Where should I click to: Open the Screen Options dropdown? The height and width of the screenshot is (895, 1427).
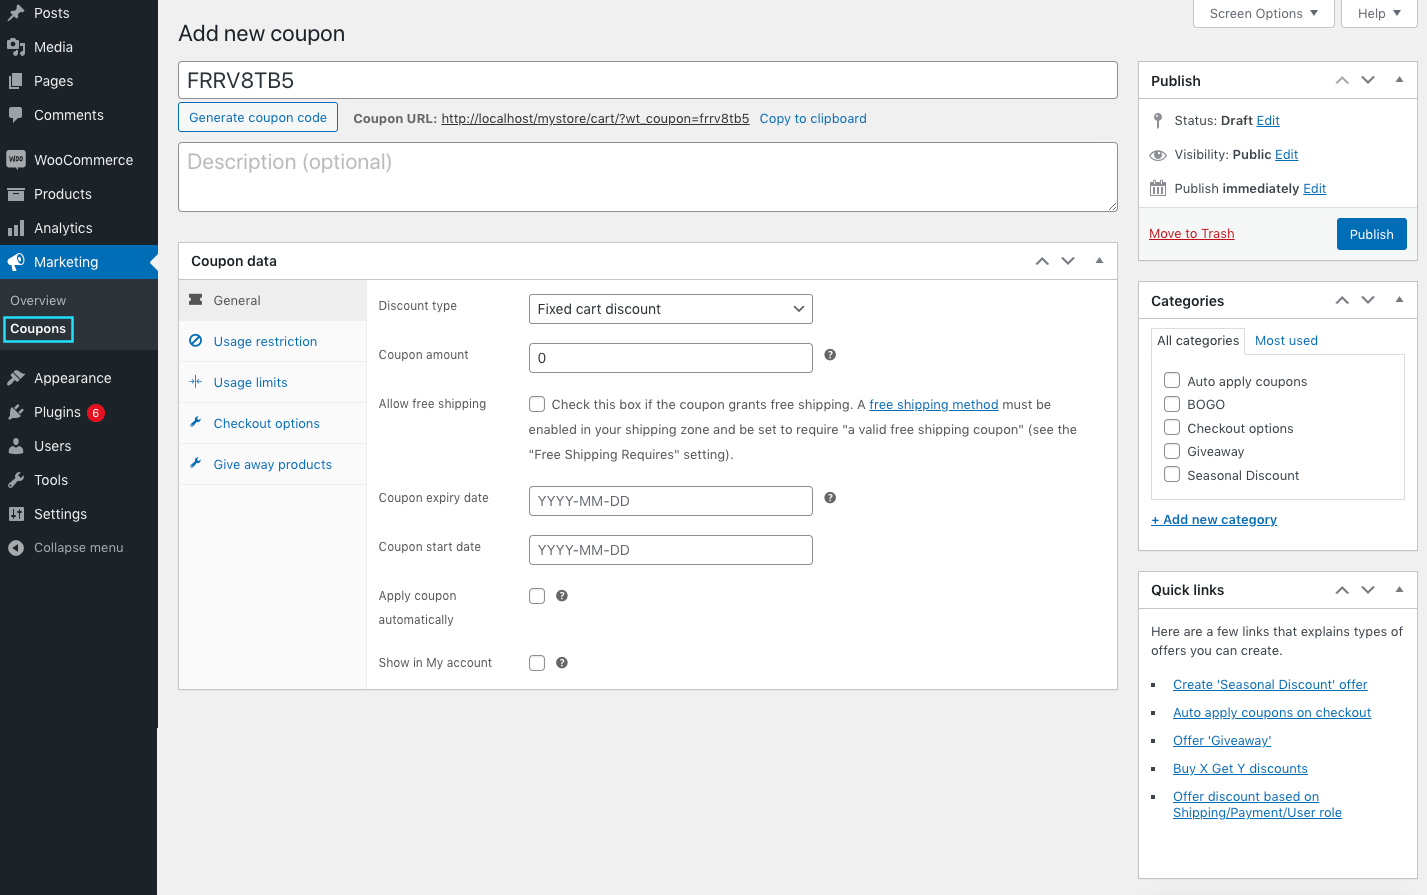[x=1264, y=13]
